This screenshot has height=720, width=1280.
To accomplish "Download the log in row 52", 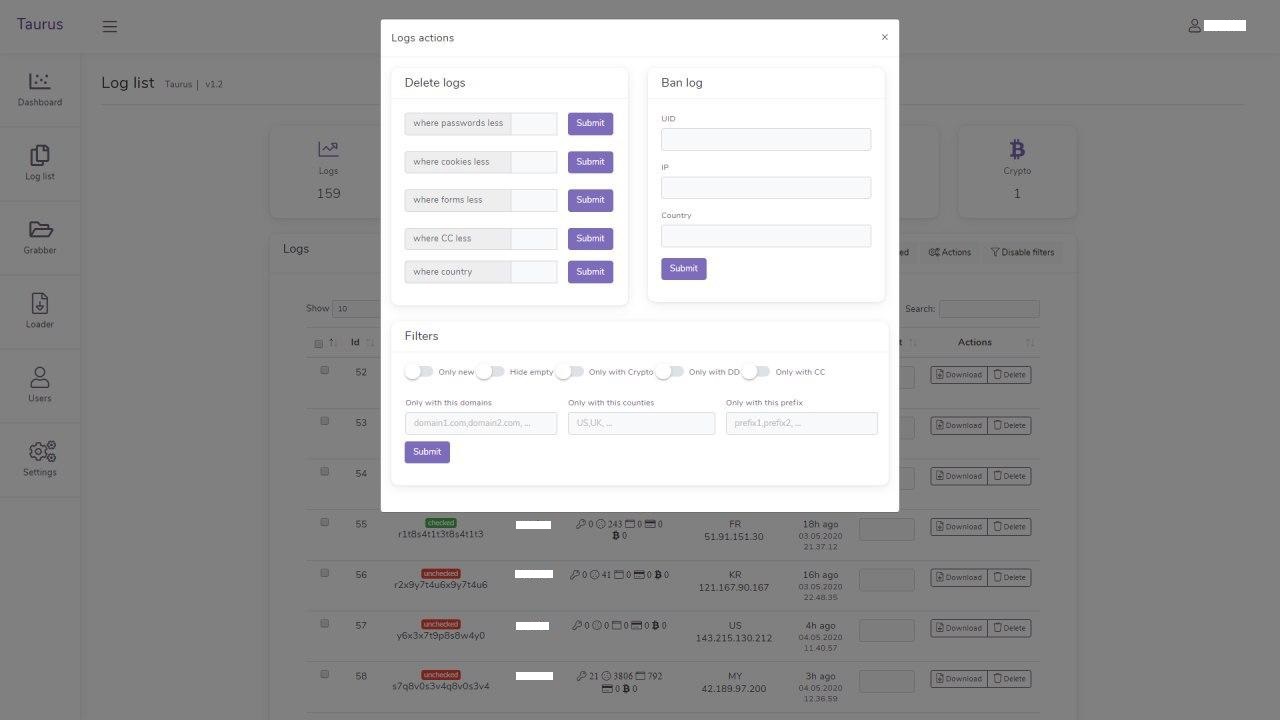I will point(959,375).
